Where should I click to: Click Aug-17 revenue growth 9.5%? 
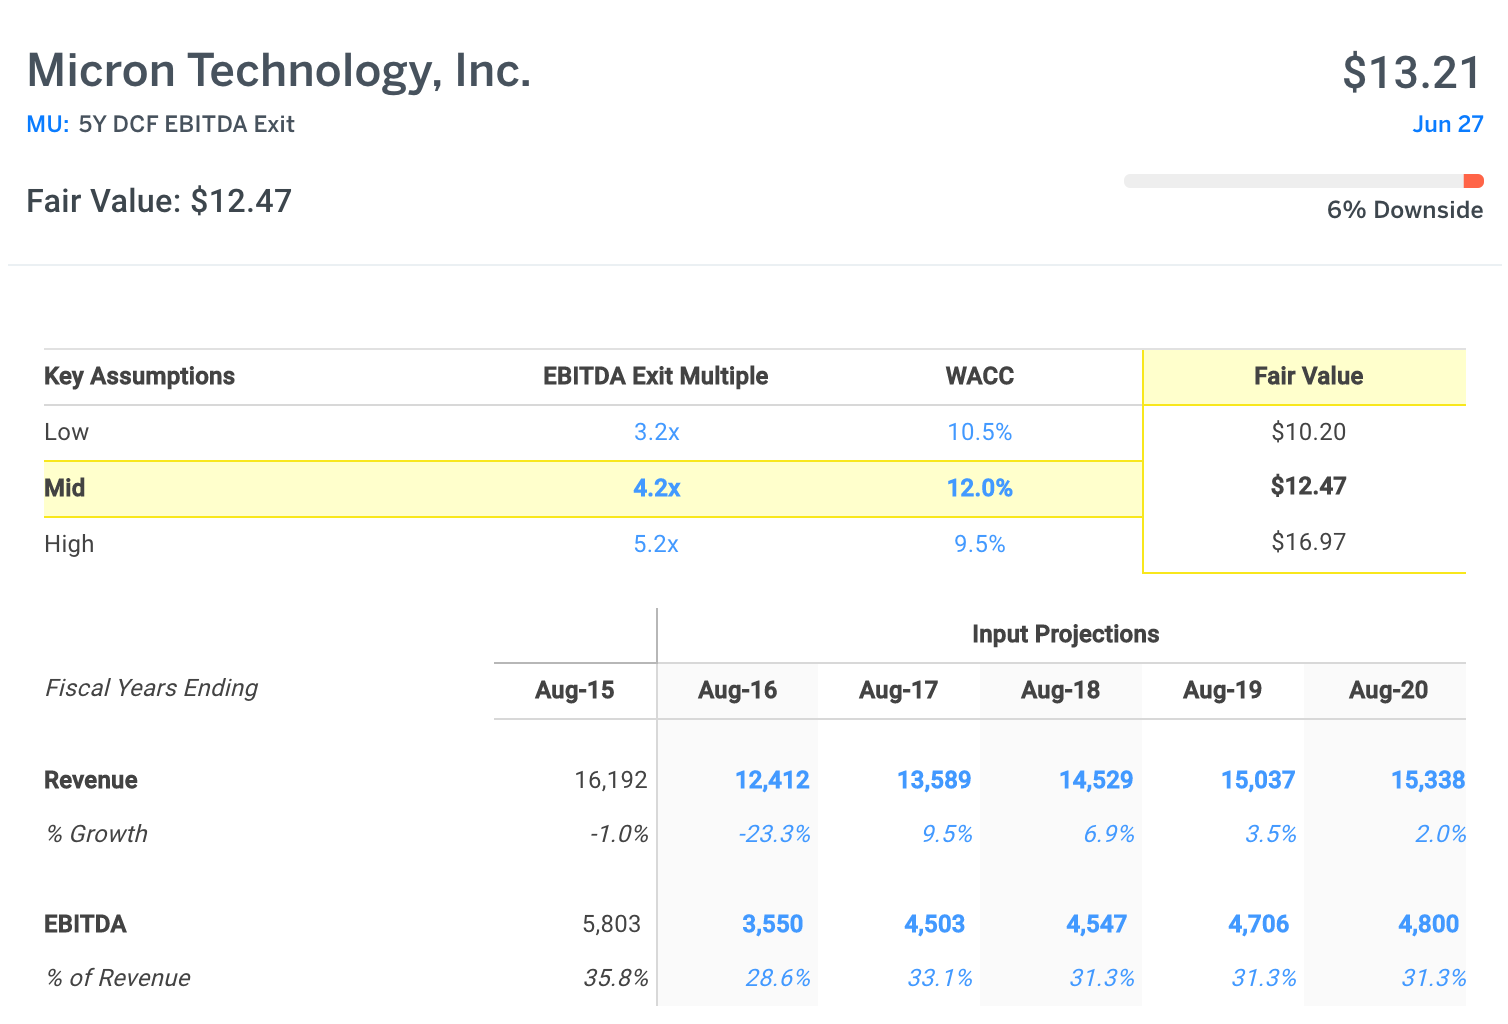[947, 834]
